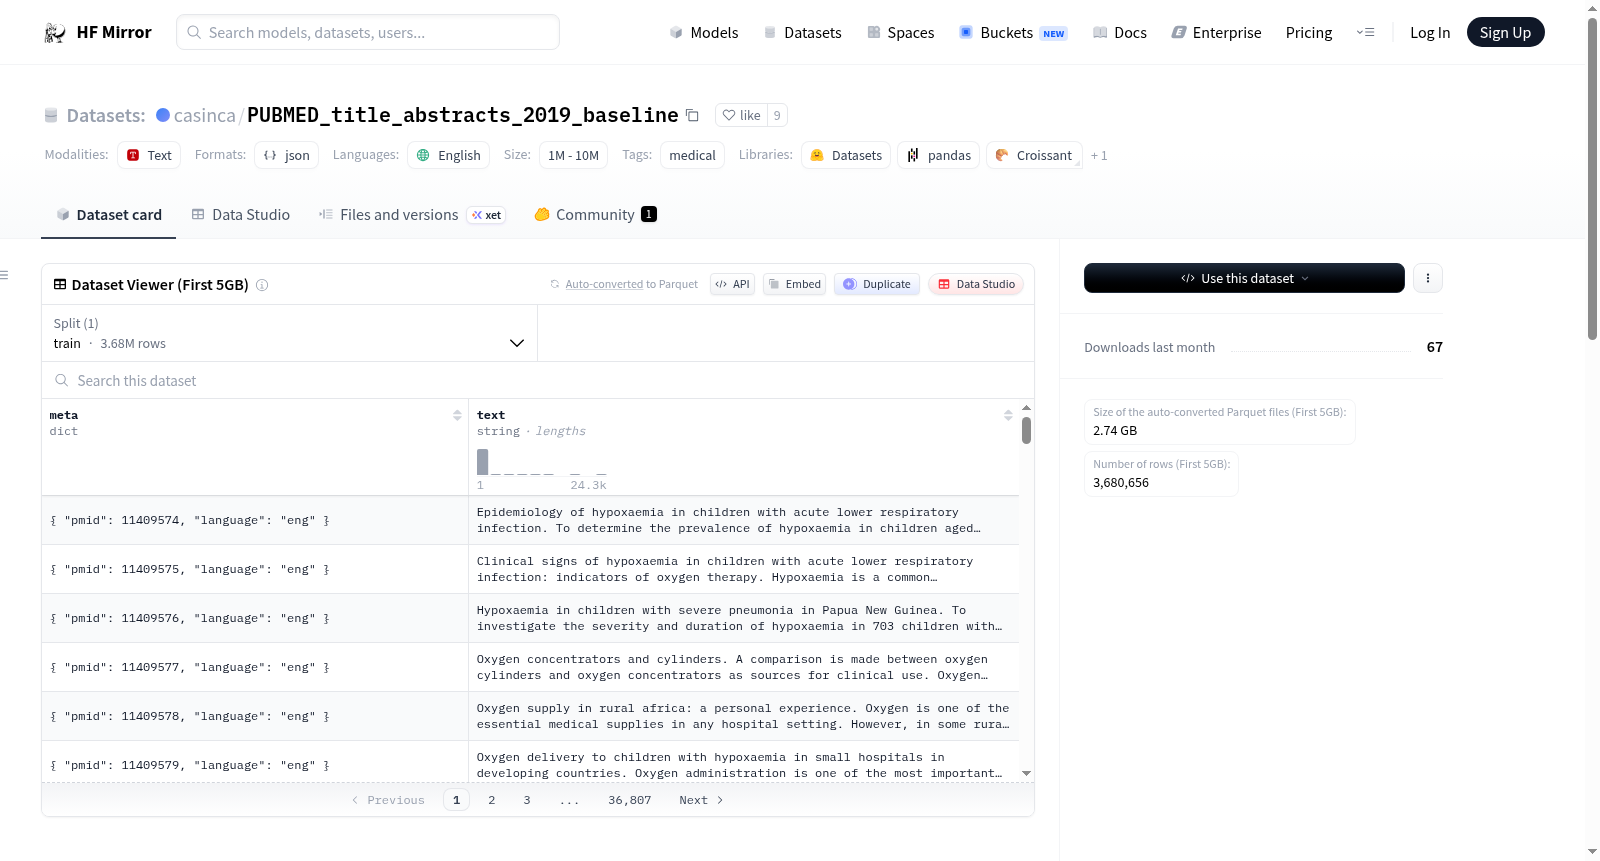
Task: Go to page 3 of the dataset
Action: (527, 800)
